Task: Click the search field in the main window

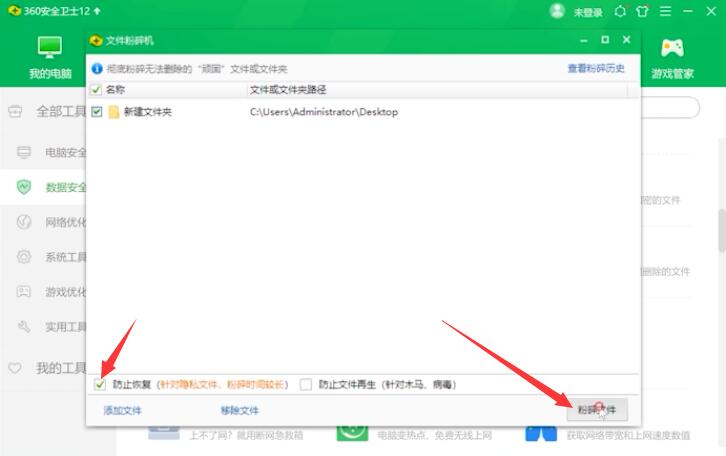Action: click(x=670, y=107)
